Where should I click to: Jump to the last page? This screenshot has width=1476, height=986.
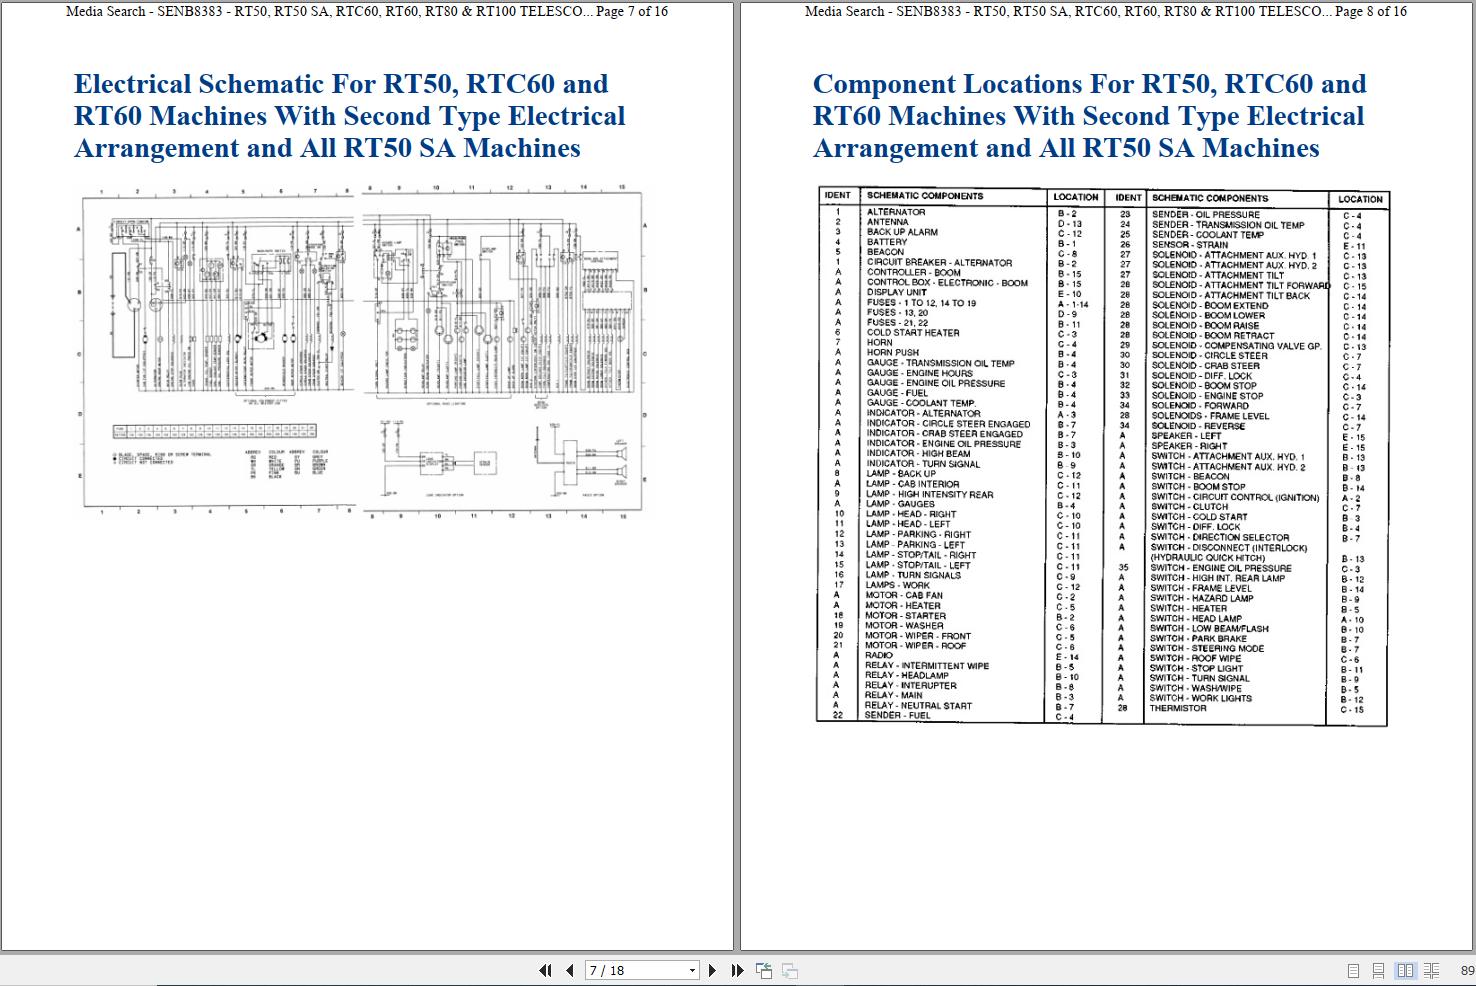736,970
